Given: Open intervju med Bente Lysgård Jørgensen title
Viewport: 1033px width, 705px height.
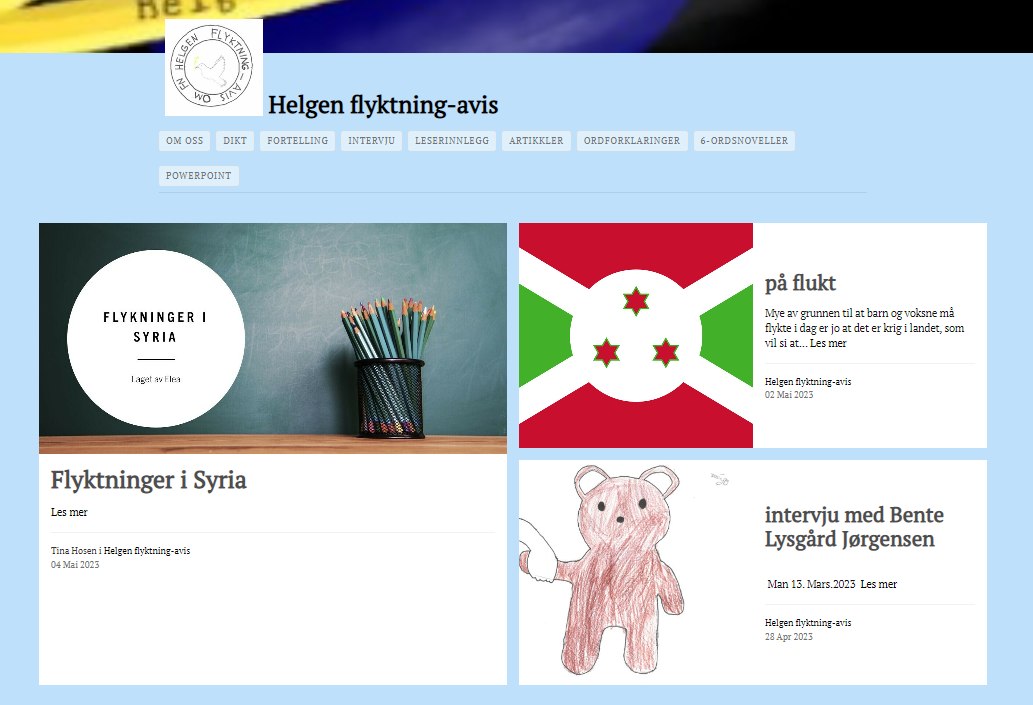Looking at the screenshot, I should pyautogui.click(x=853, y=527).
